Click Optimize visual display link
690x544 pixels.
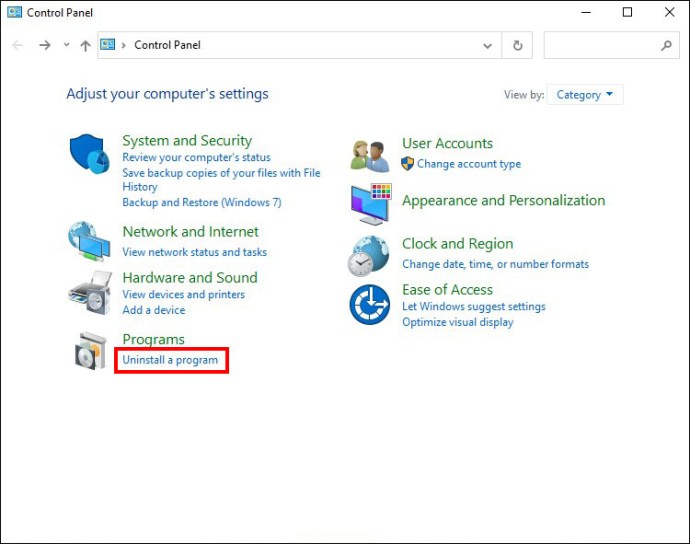458,322
